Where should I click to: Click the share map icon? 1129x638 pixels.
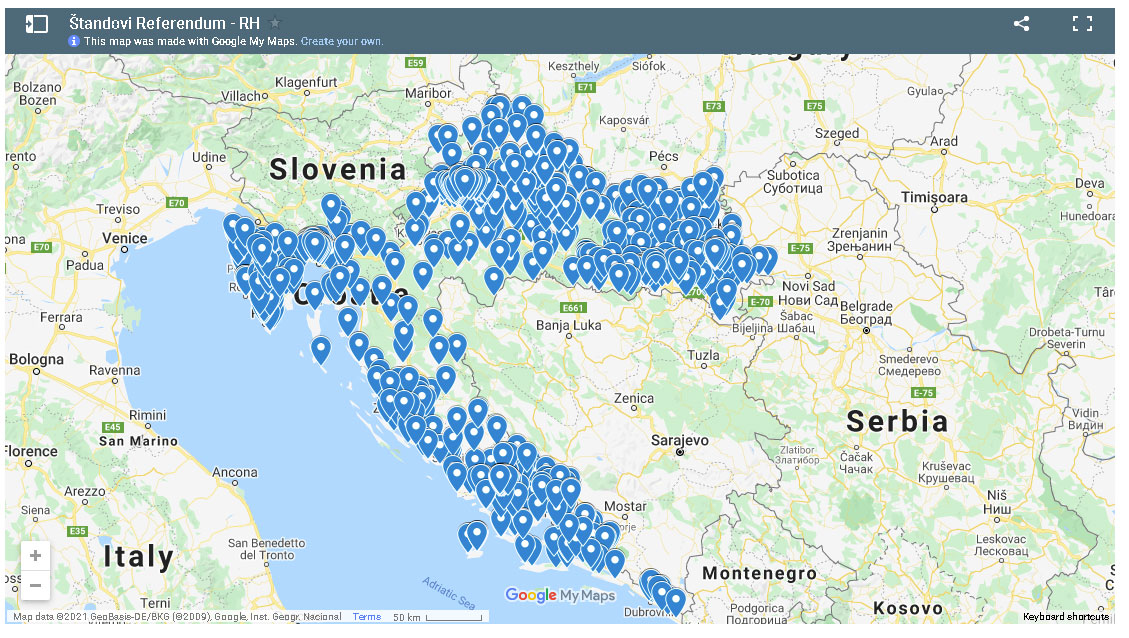[1021, 24]
